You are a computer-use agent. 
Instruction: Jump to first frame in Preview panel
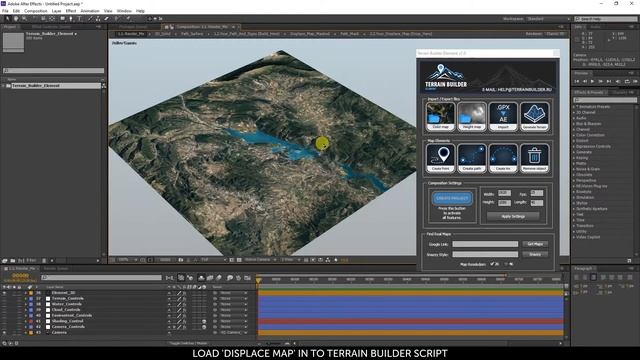(x=577, y=81)
